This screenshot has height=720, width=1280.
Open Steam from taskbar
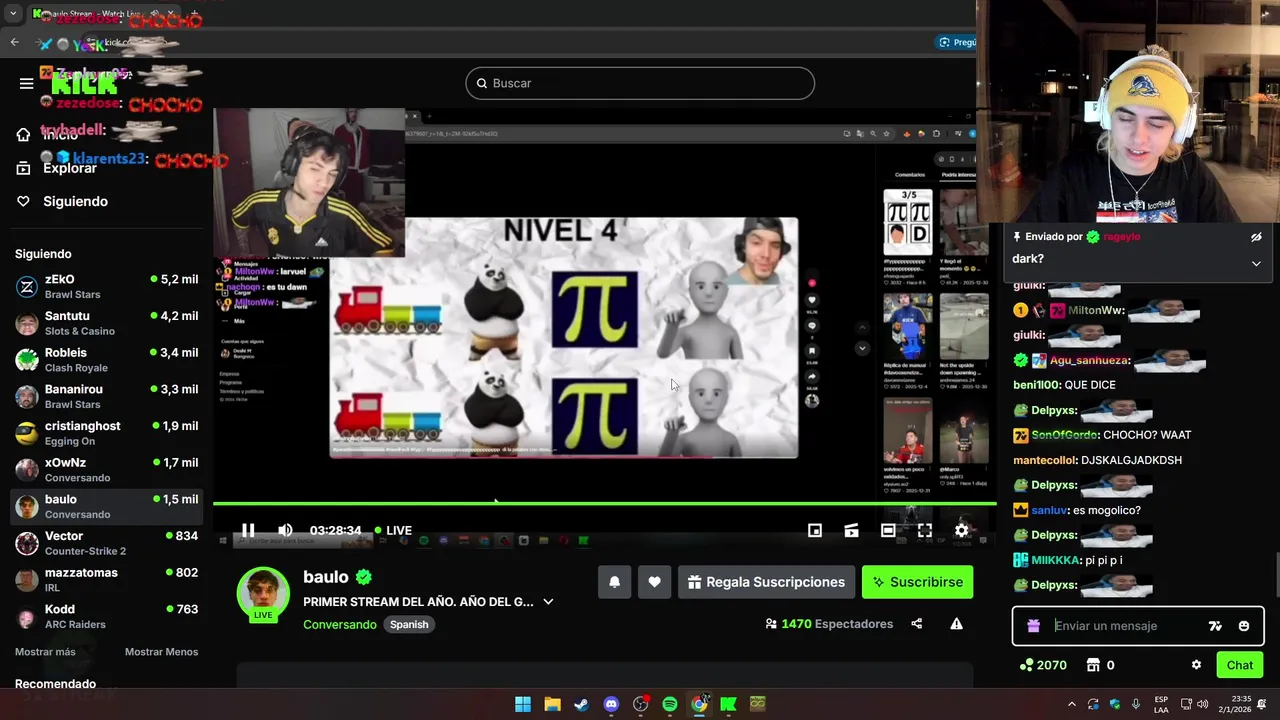(x=581, y=704)
